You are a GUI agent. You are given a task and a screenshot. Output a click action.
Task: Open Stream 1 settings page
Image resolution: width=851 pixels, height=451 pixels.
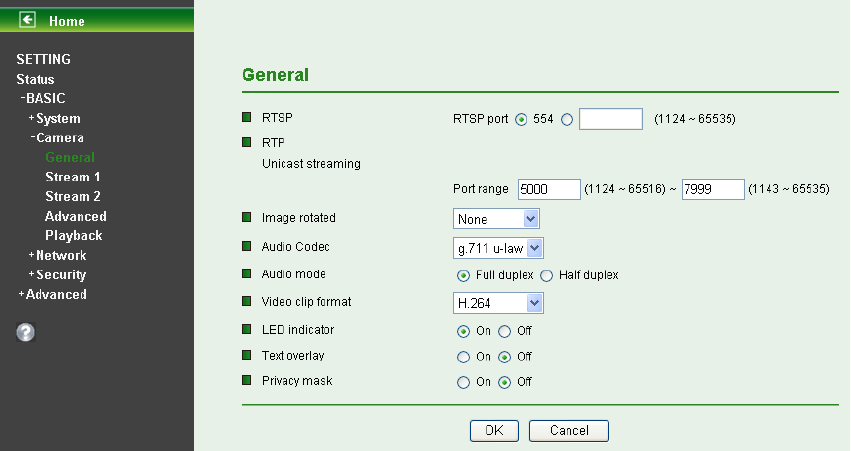(73, 177)
